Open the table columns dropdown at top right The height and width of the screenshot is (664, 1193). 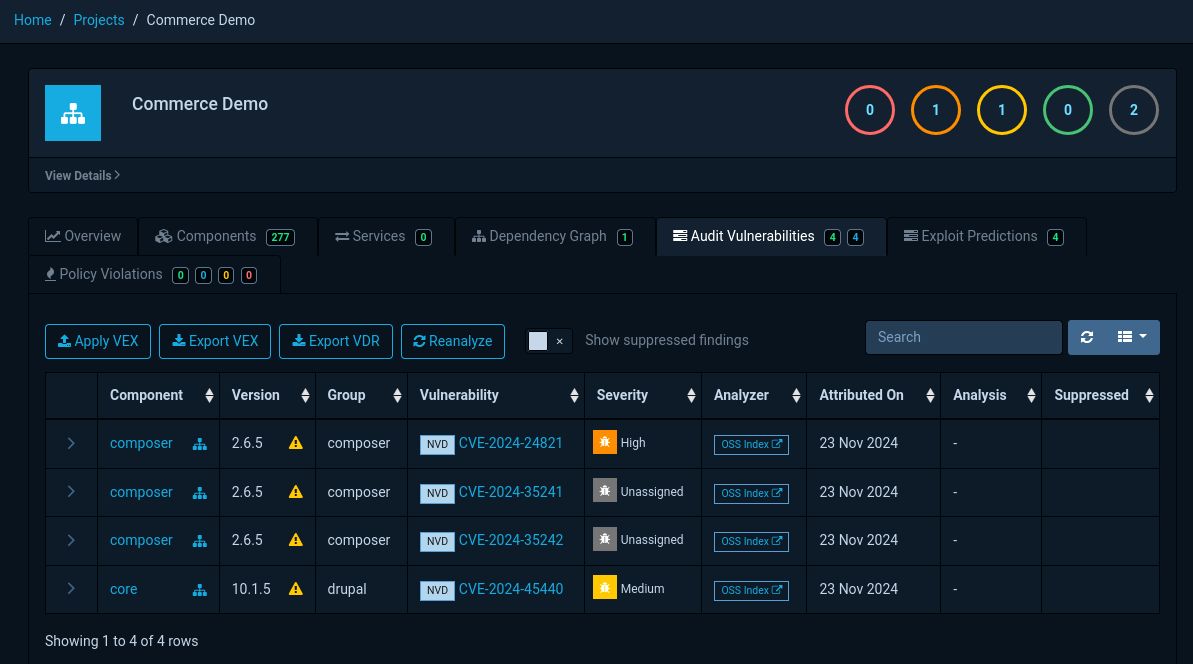[x=1130, y=337]
